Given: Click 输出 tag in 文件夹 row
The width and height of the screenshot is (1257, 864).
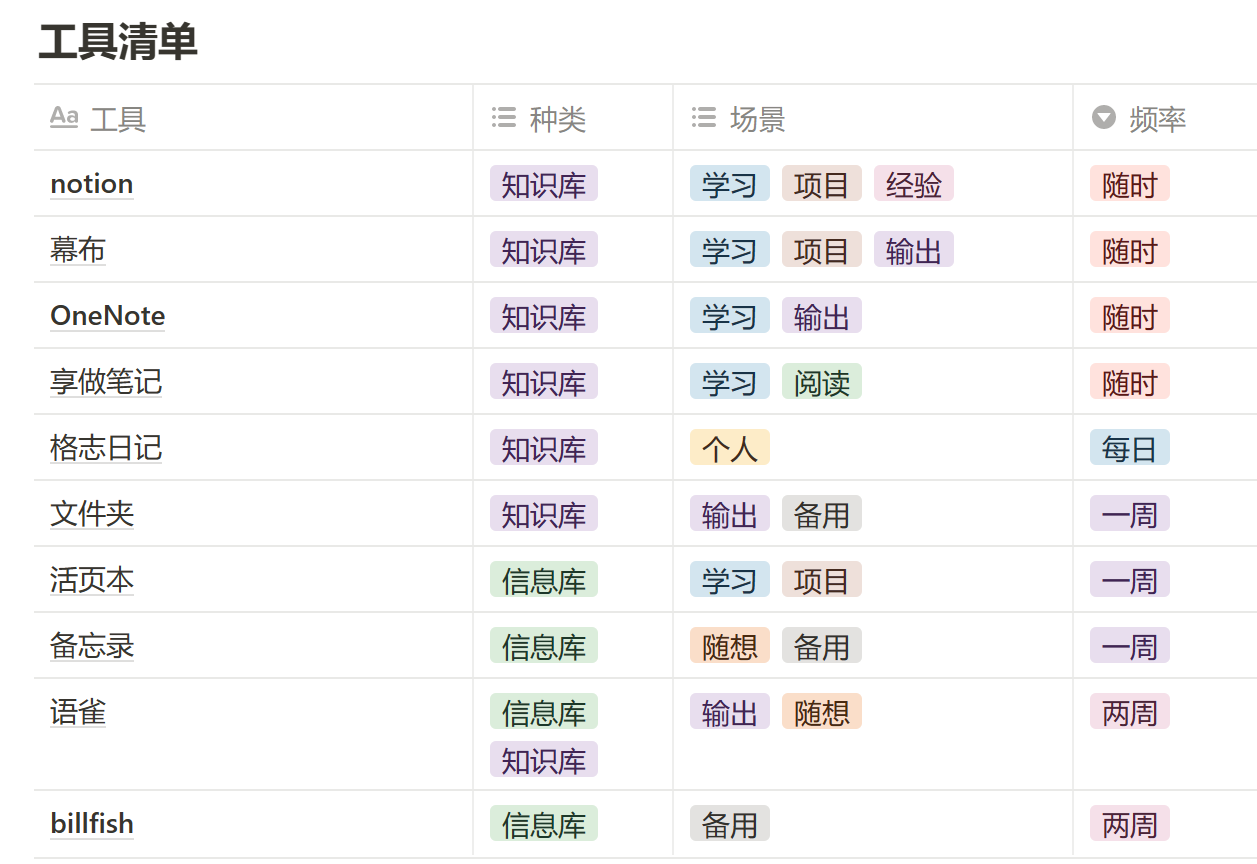Looking at the screenshot, I should 730,514.
